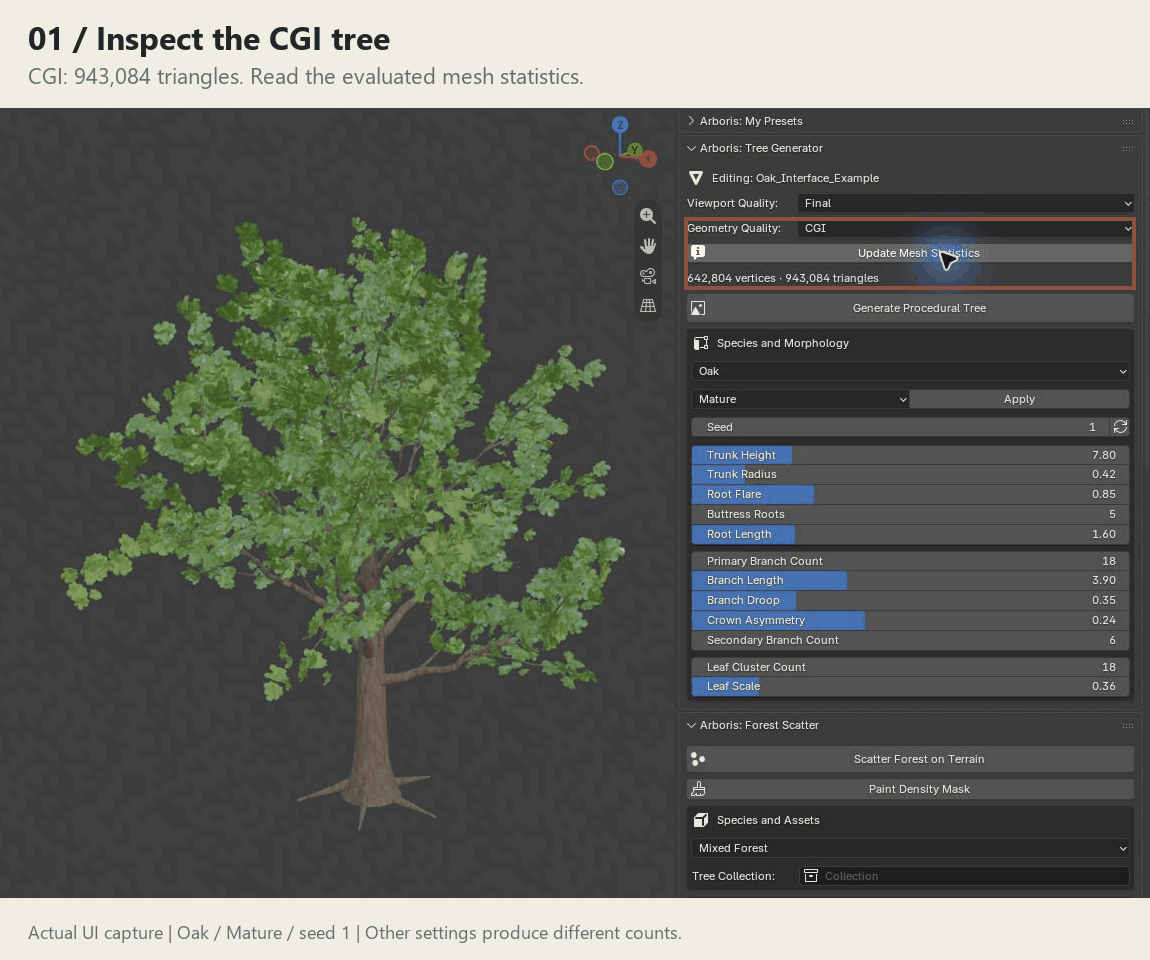Screen dimensions: 1150x960
Task: Click the 'Species and Assets' heading
Action: [x=768, y=820]
